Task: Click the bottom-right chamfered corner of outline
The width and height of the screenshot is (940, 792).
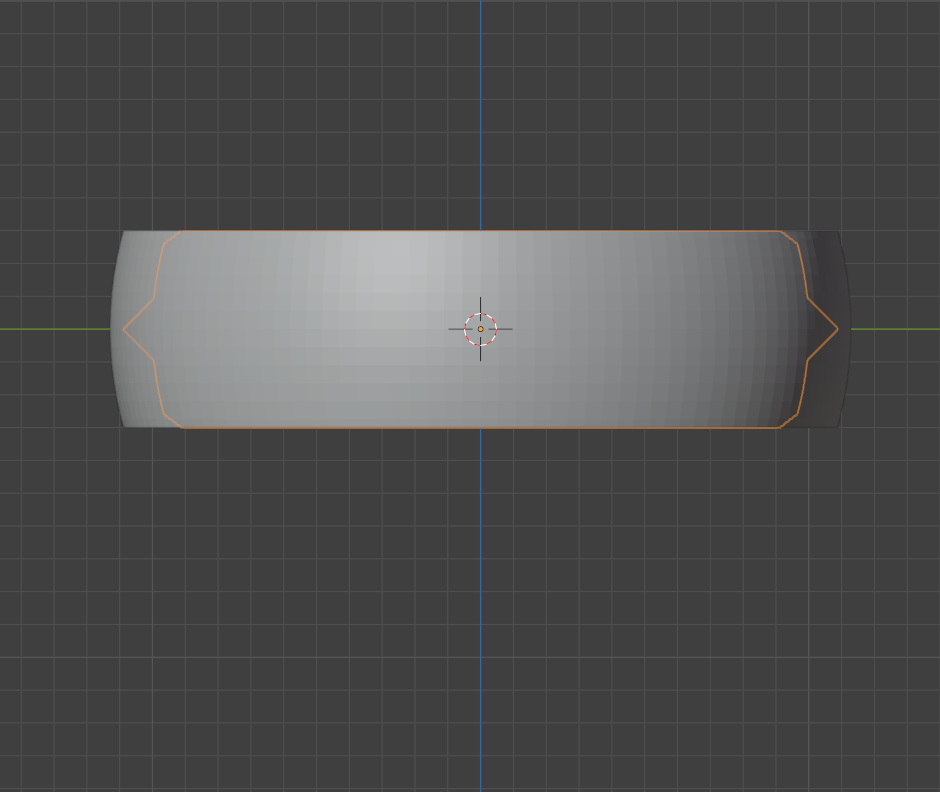Action: tap(789, 421)
